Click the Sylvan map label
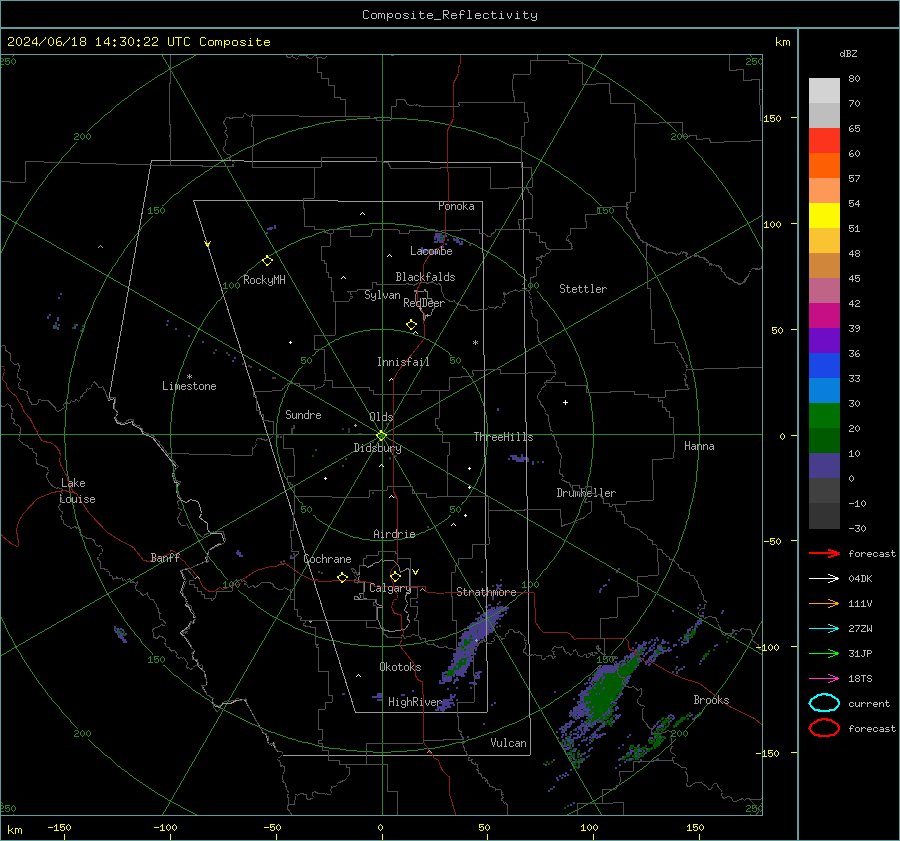900x841 pixels. tap(382, 295)
